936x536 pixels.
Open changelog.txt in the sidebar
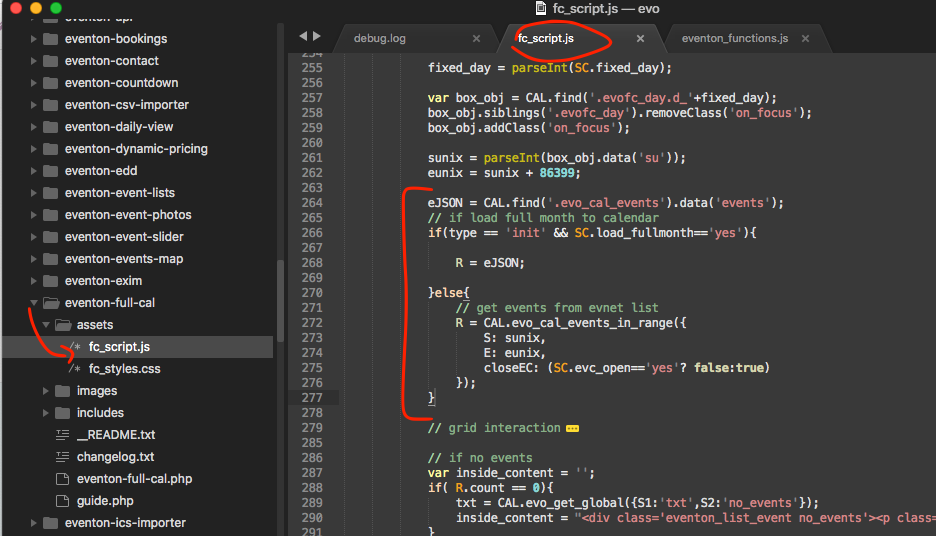pyautogui.click(x=115, y=457)
